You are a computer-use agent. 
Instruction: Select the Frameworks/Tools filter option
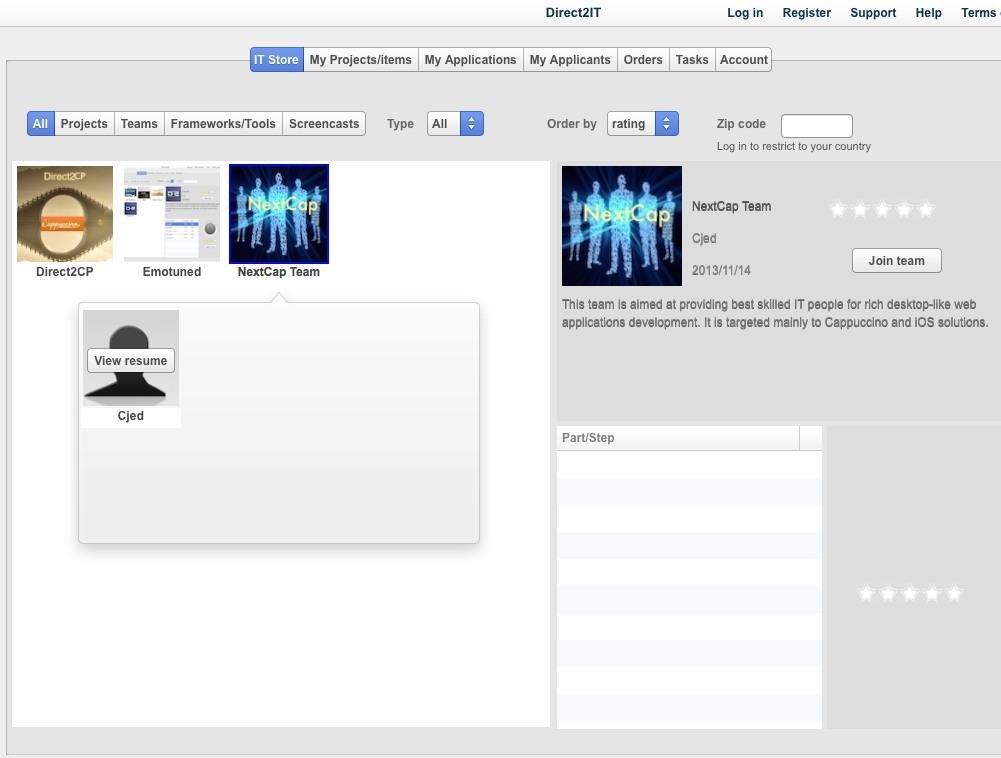click(x=222, y=123)
